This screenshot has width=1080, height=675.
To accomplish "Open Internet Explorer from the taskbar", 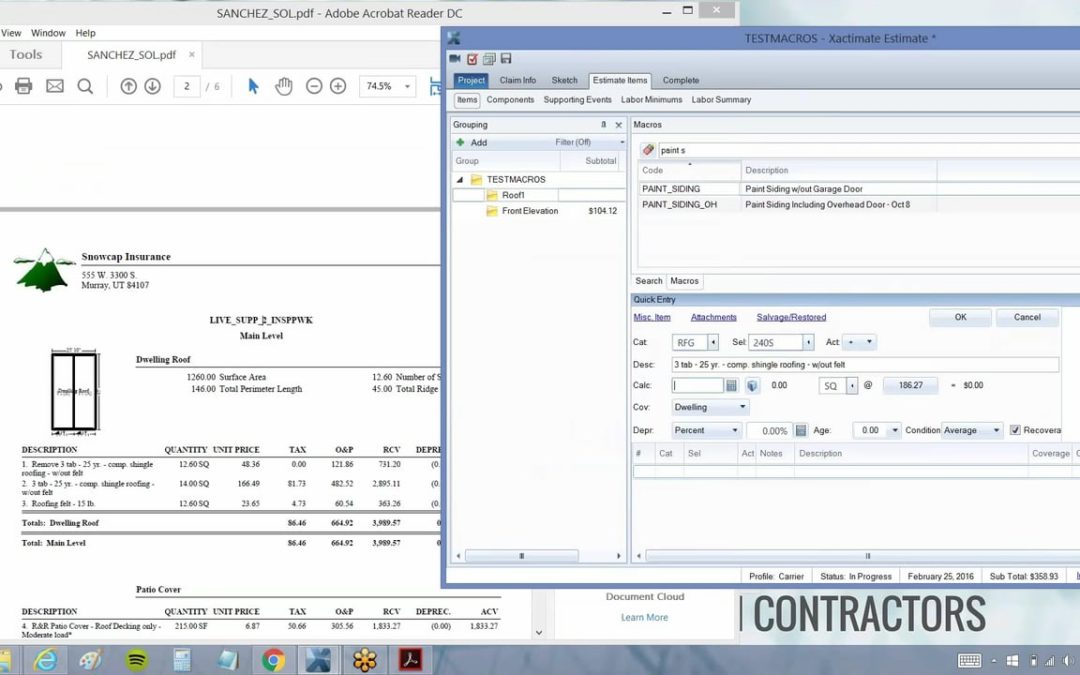I will click(x=45, y=661).
